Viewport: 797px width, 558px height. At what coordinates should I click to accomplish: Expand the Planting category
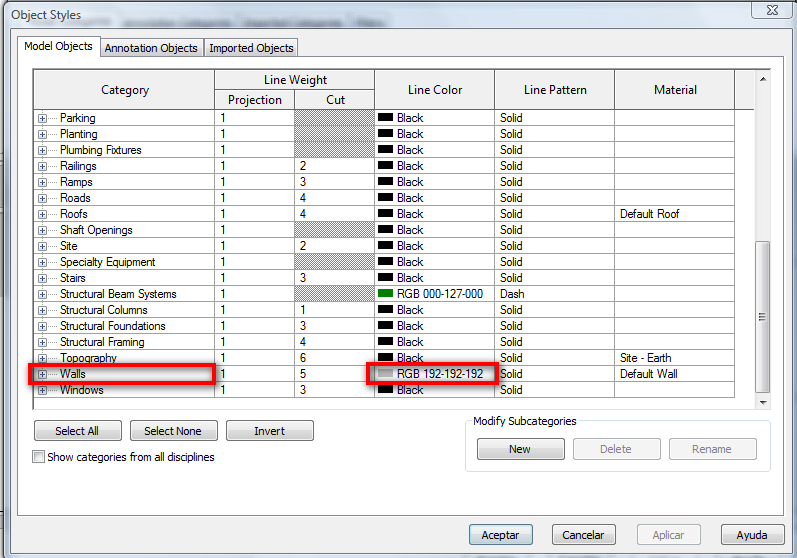(42, 135)
